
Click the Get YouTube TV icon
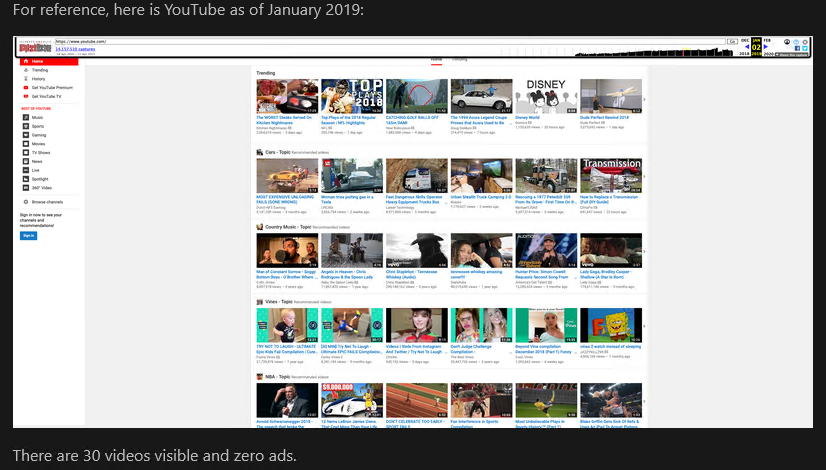(26, 96)
